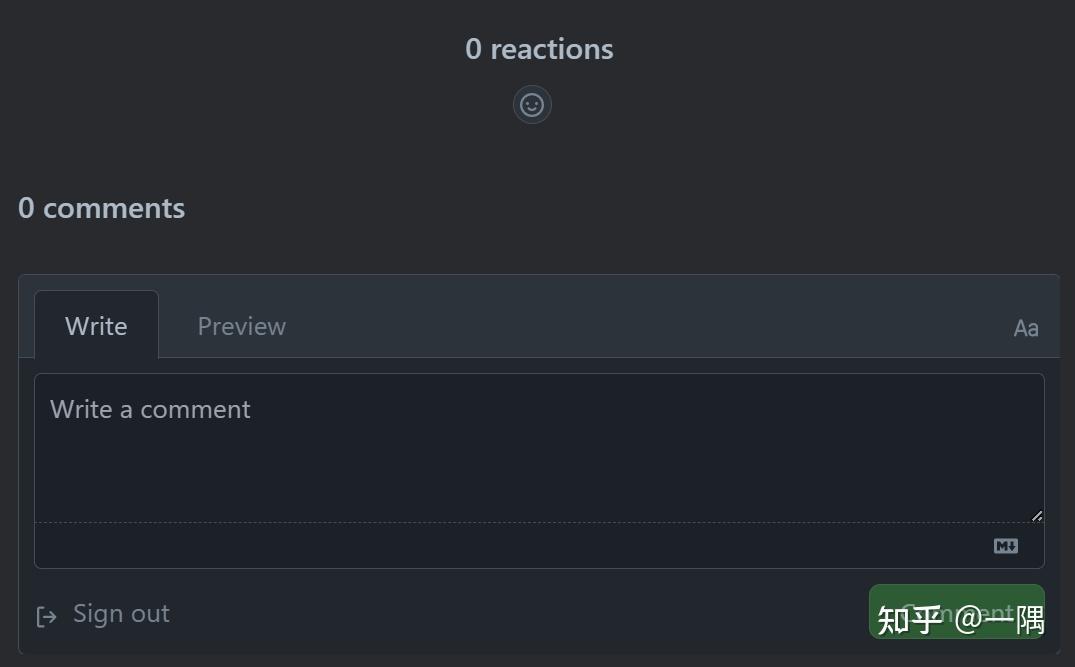The width and height of the screenshot is (1075, 667).
Task: Open the emoji reaction picker smiley
Action: tap(532, 104)
